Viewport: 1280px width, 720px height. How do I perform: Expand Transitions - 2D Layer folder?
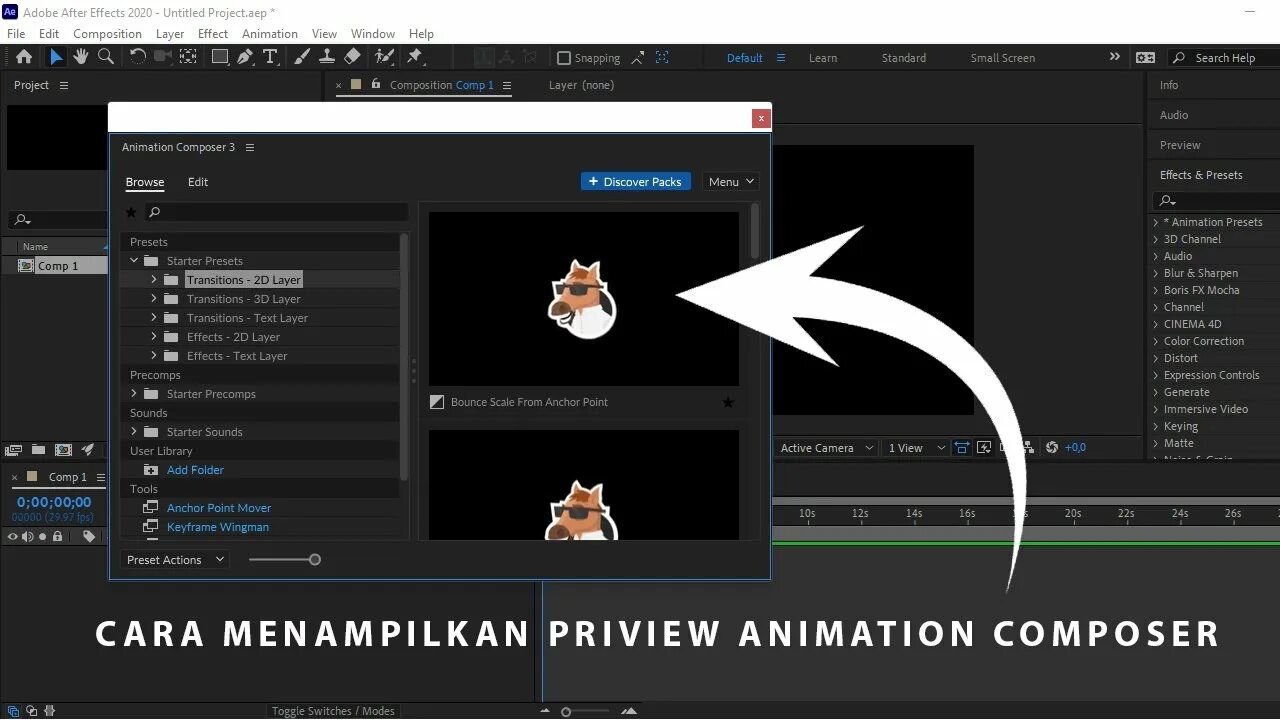(x=153, y=280)
